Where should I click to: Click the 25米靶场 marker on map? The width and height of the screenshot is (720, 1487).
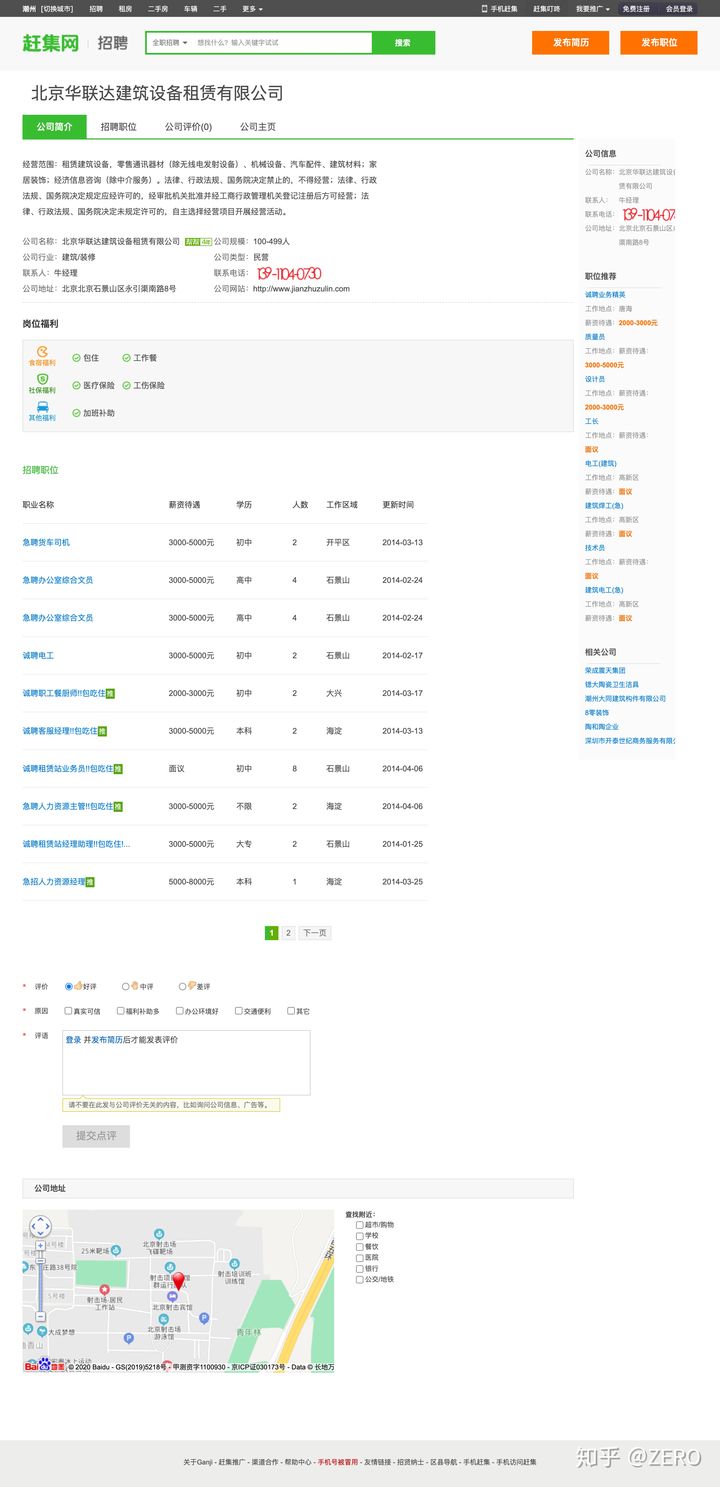[x=116, y=1250]
